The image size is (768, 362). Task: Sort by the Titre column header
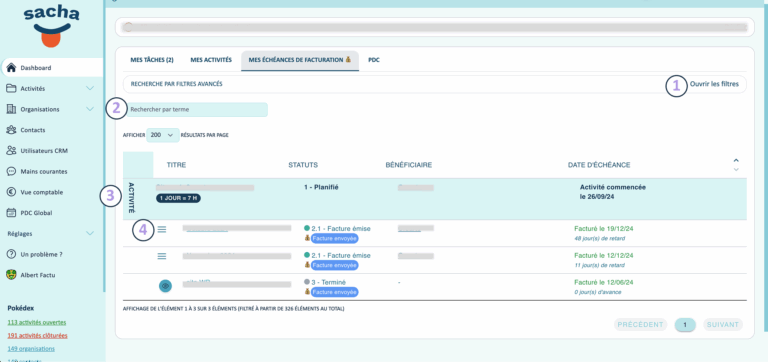click(176, 165)
